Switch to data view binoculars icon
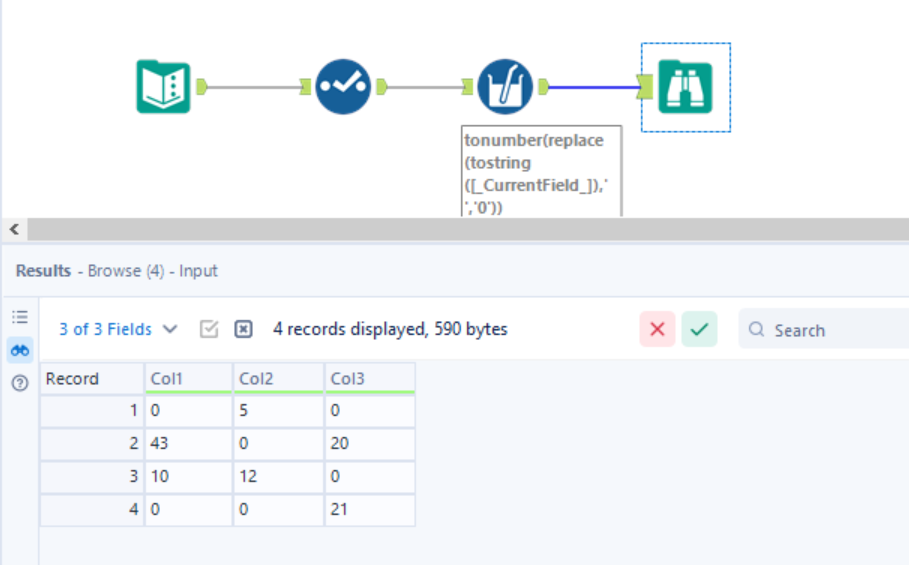 coord(20,350)
